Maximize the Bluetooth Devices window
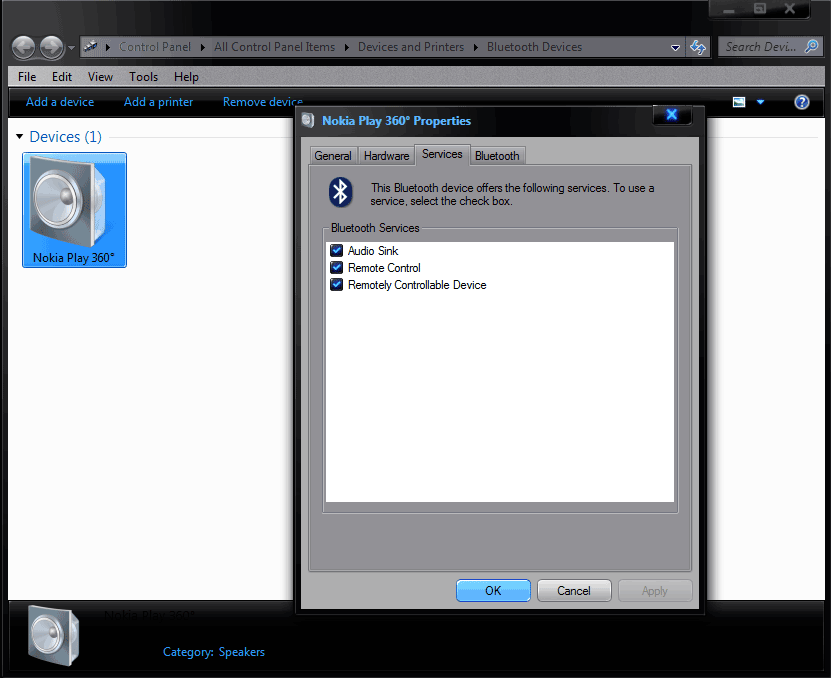The height and width of the screenshot is (678, 831). (x=760, y=9)
